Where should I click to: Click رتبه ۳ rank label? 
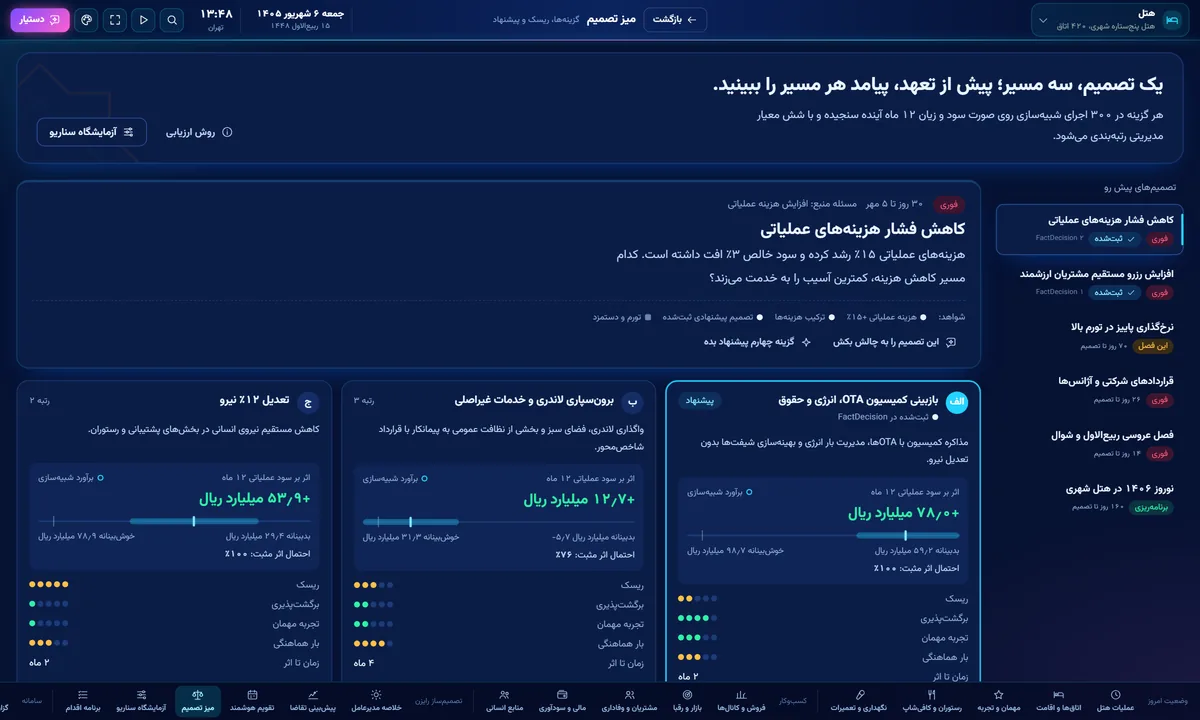pos(363,401)
